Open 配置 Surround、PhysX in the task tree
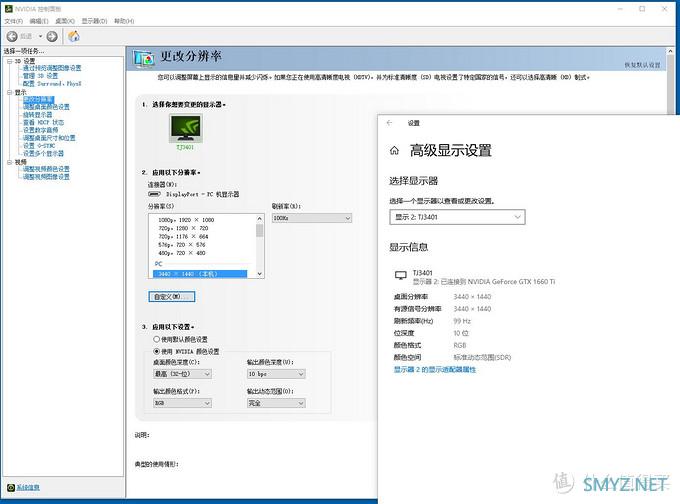Viewport: 680px width, 504px height. [52, 84]
